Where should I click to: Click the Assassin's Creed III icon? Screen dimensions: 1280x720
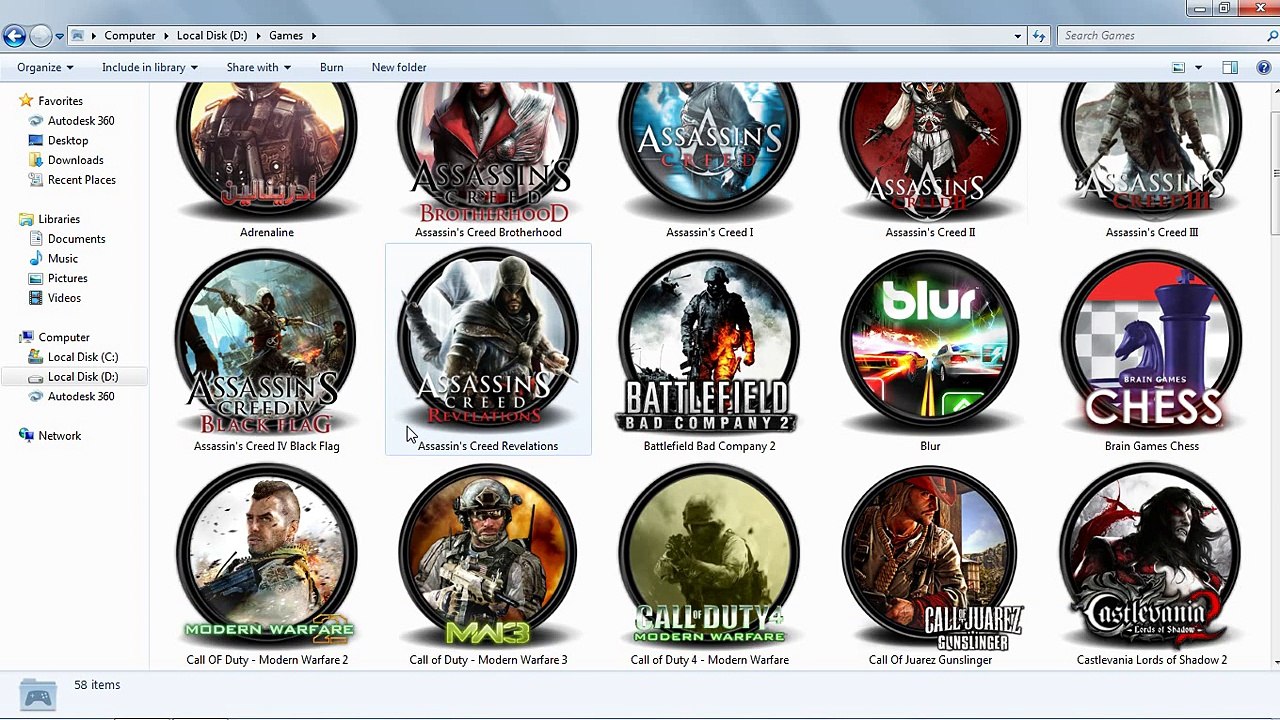click(x=1151, y=152)
